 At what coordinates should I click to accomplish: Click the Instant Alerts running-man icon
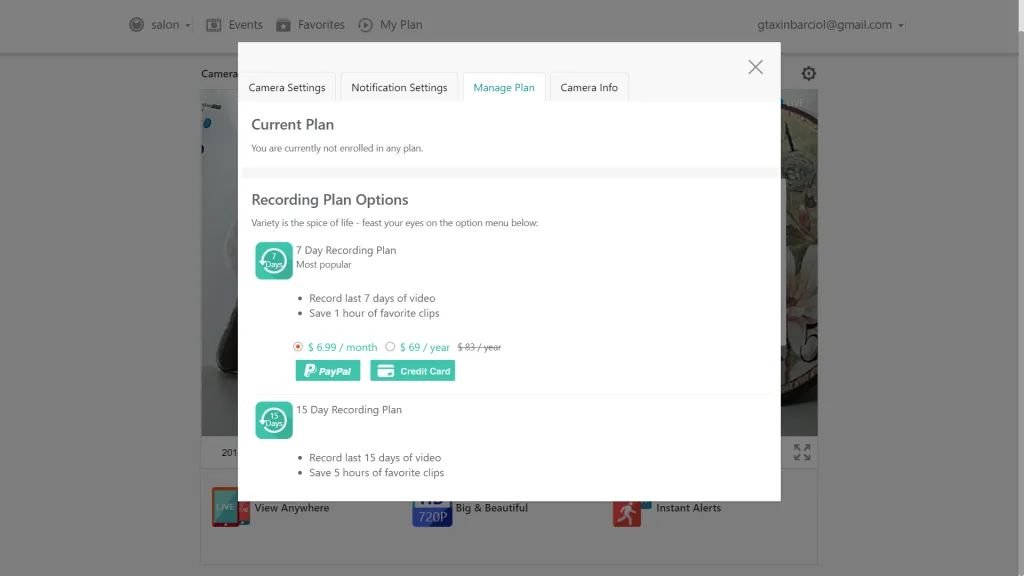click(x=627, y=511)
